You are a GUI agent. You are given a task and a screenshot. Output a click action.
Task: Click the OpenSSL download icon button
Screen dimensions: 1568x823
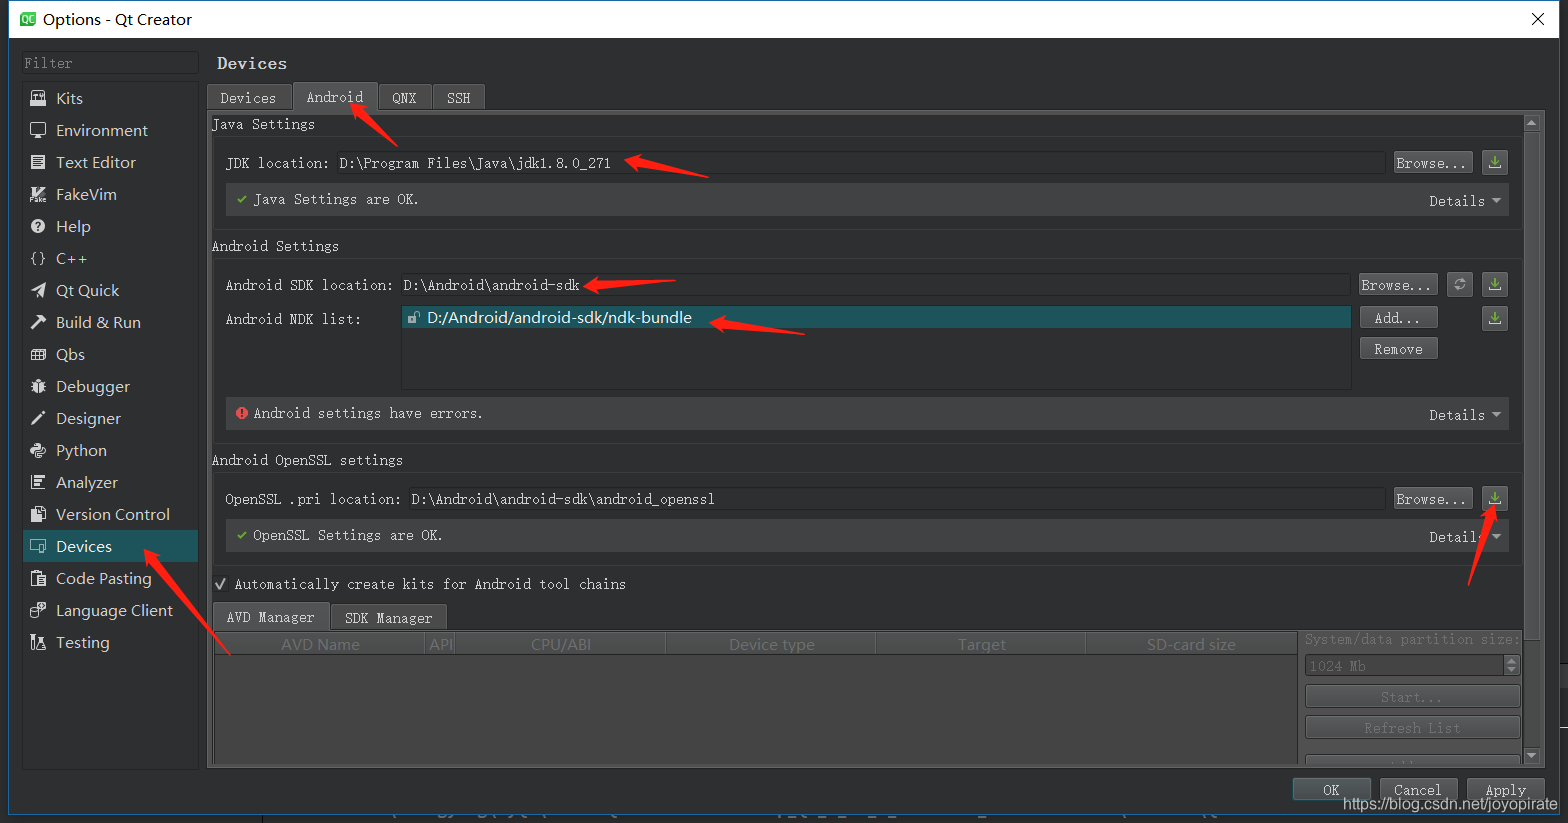[1494, 498]
